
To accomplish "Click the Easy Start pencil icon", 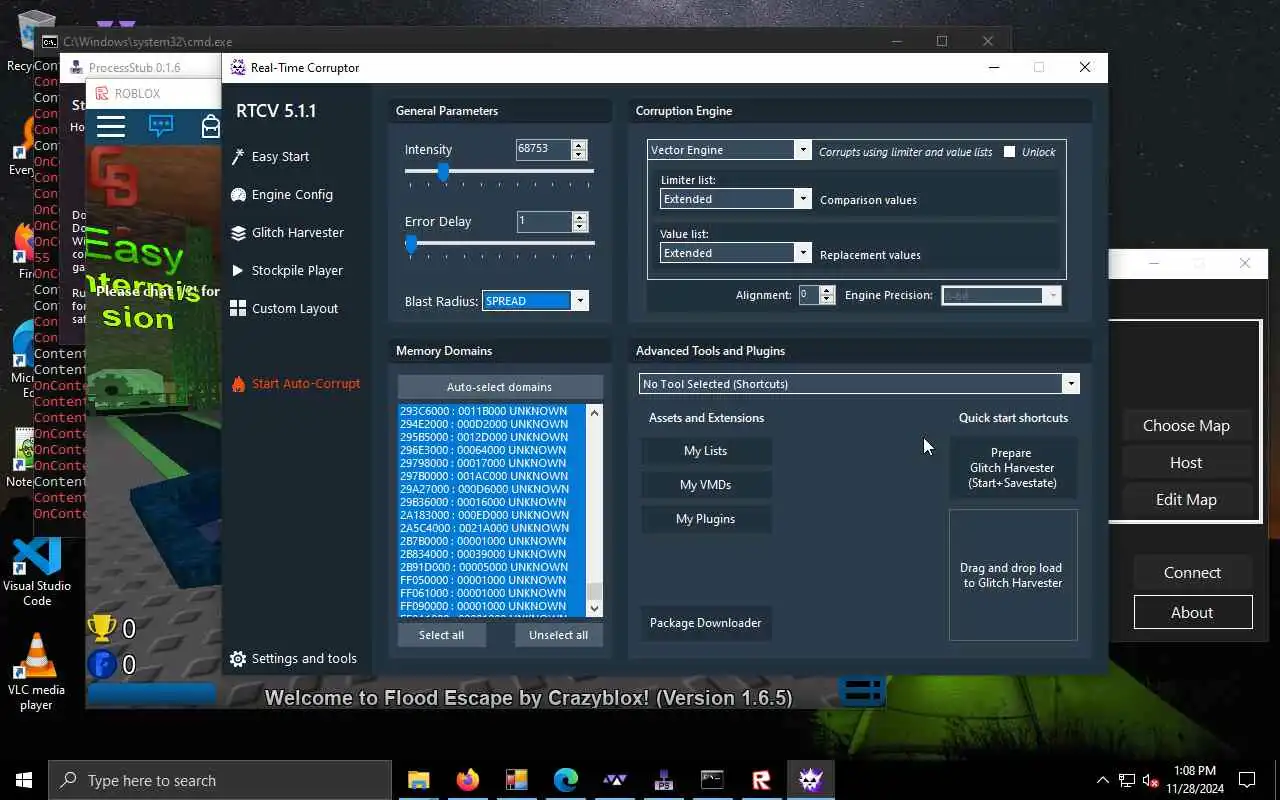I will [x=238, y=157].
